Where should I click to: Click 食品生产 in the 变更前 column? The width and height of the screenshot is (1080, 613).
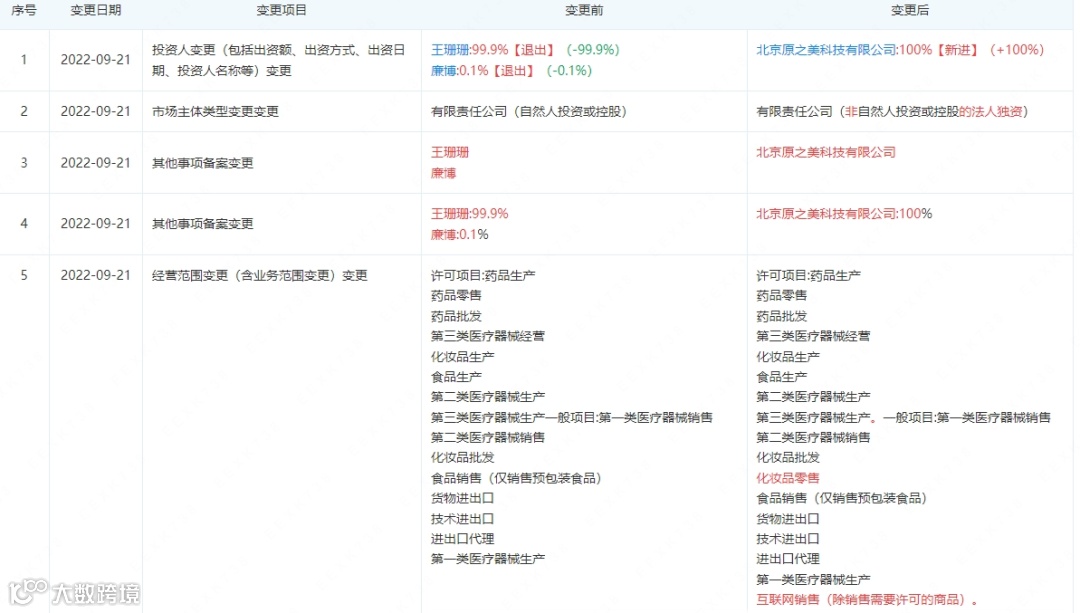(x=456, y=377)
